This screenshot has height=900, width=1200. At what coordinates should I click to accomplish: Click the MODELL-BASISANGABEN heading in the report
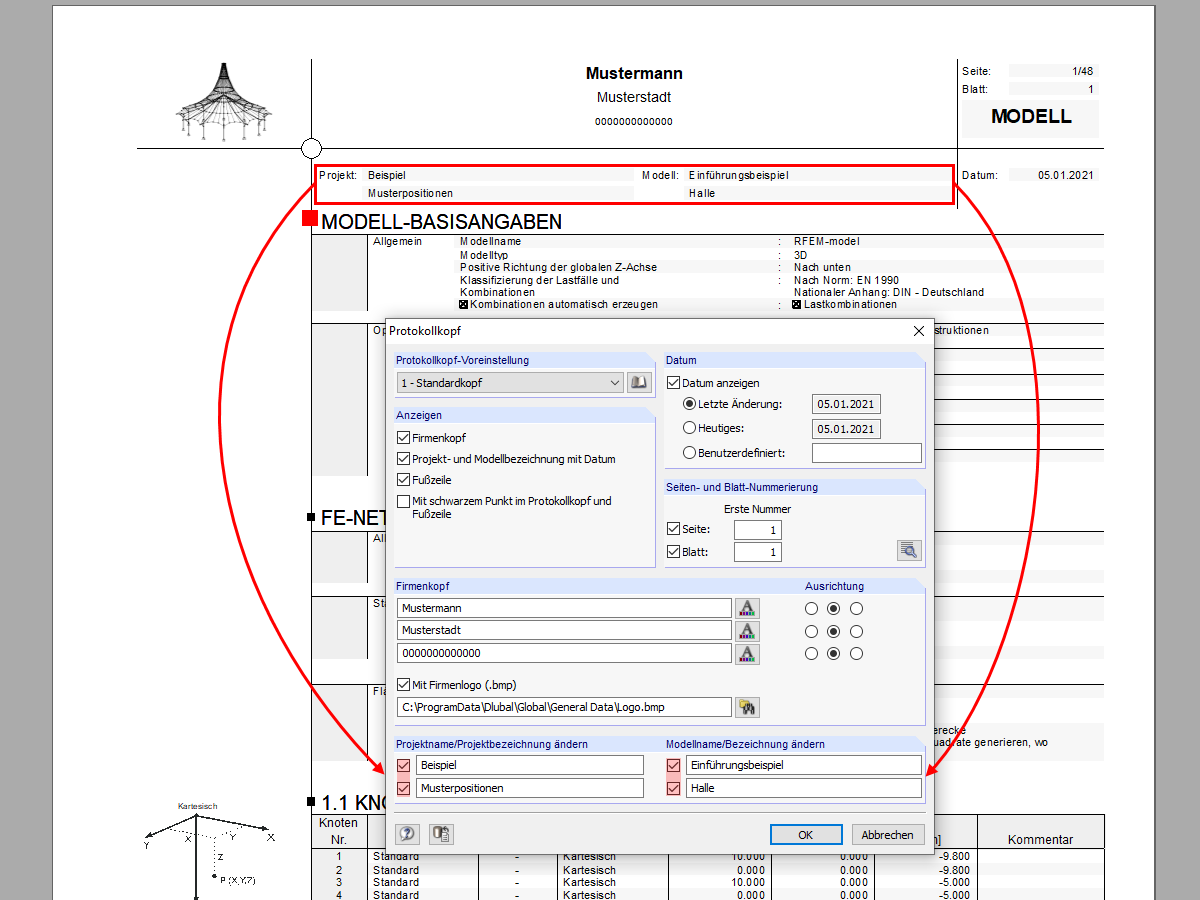point(441,222)
